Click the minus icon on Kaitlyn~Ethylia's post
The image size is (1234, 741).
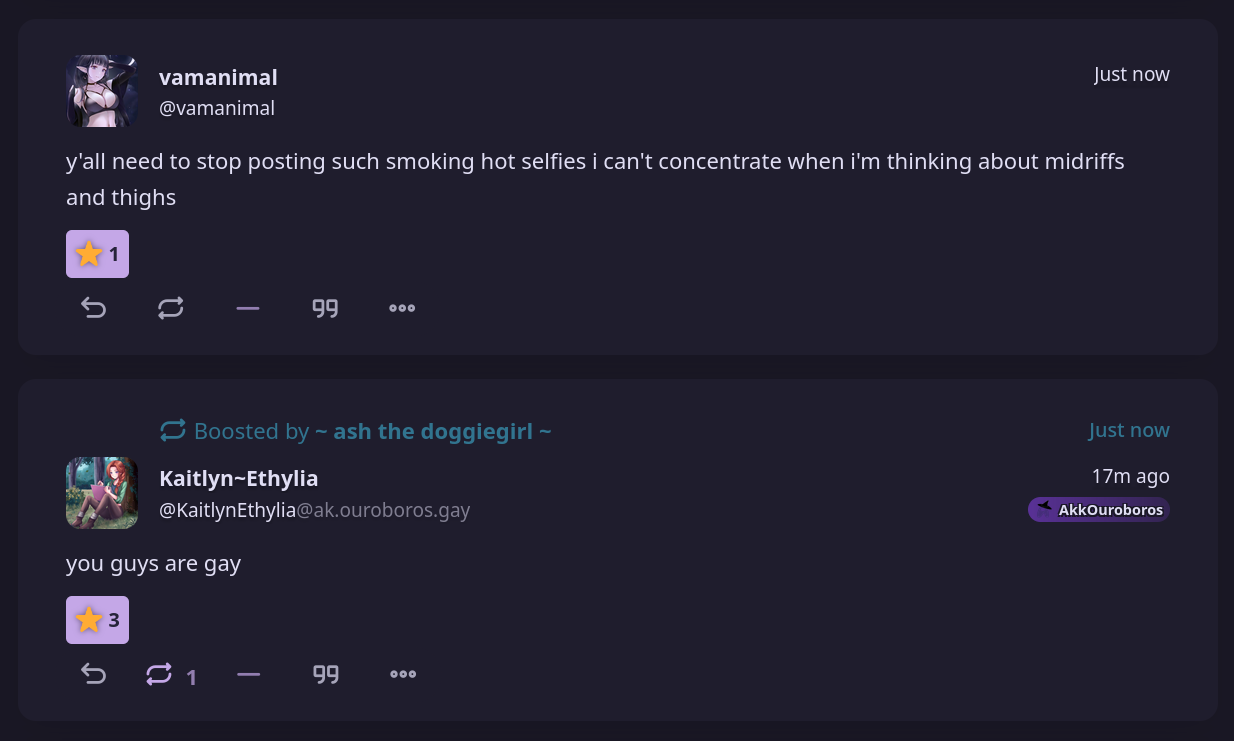pos(249,674)
